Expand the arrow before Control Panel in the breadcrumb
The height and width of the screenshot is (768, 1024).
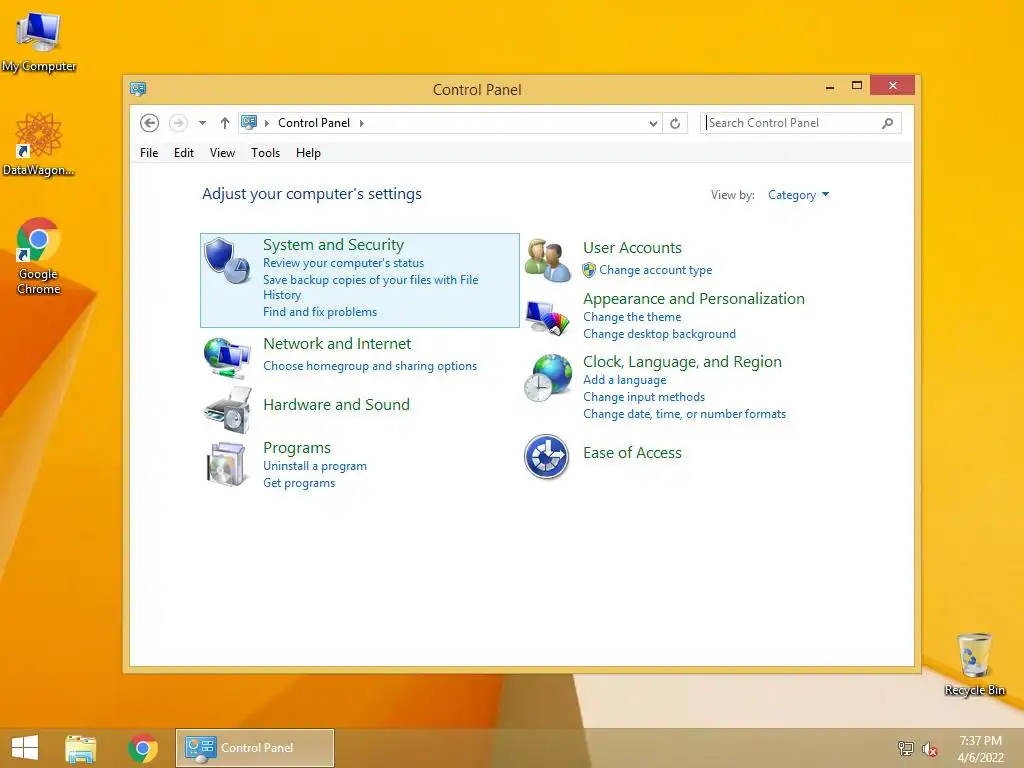(266, 123)
